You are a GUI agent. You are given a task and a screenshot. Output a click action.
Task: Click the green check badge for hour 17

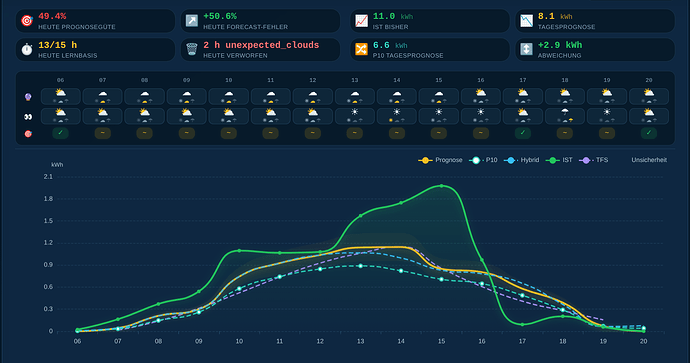[523, 133]
